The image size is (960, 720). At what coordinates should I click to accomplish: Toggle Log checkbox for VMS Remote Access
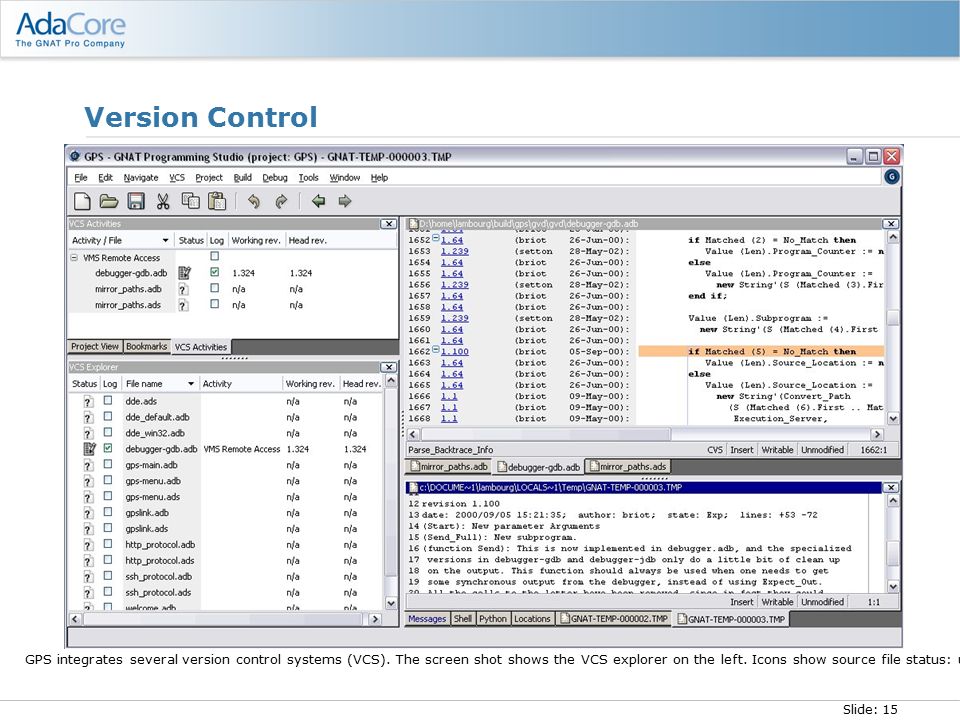tap(214, 256)
